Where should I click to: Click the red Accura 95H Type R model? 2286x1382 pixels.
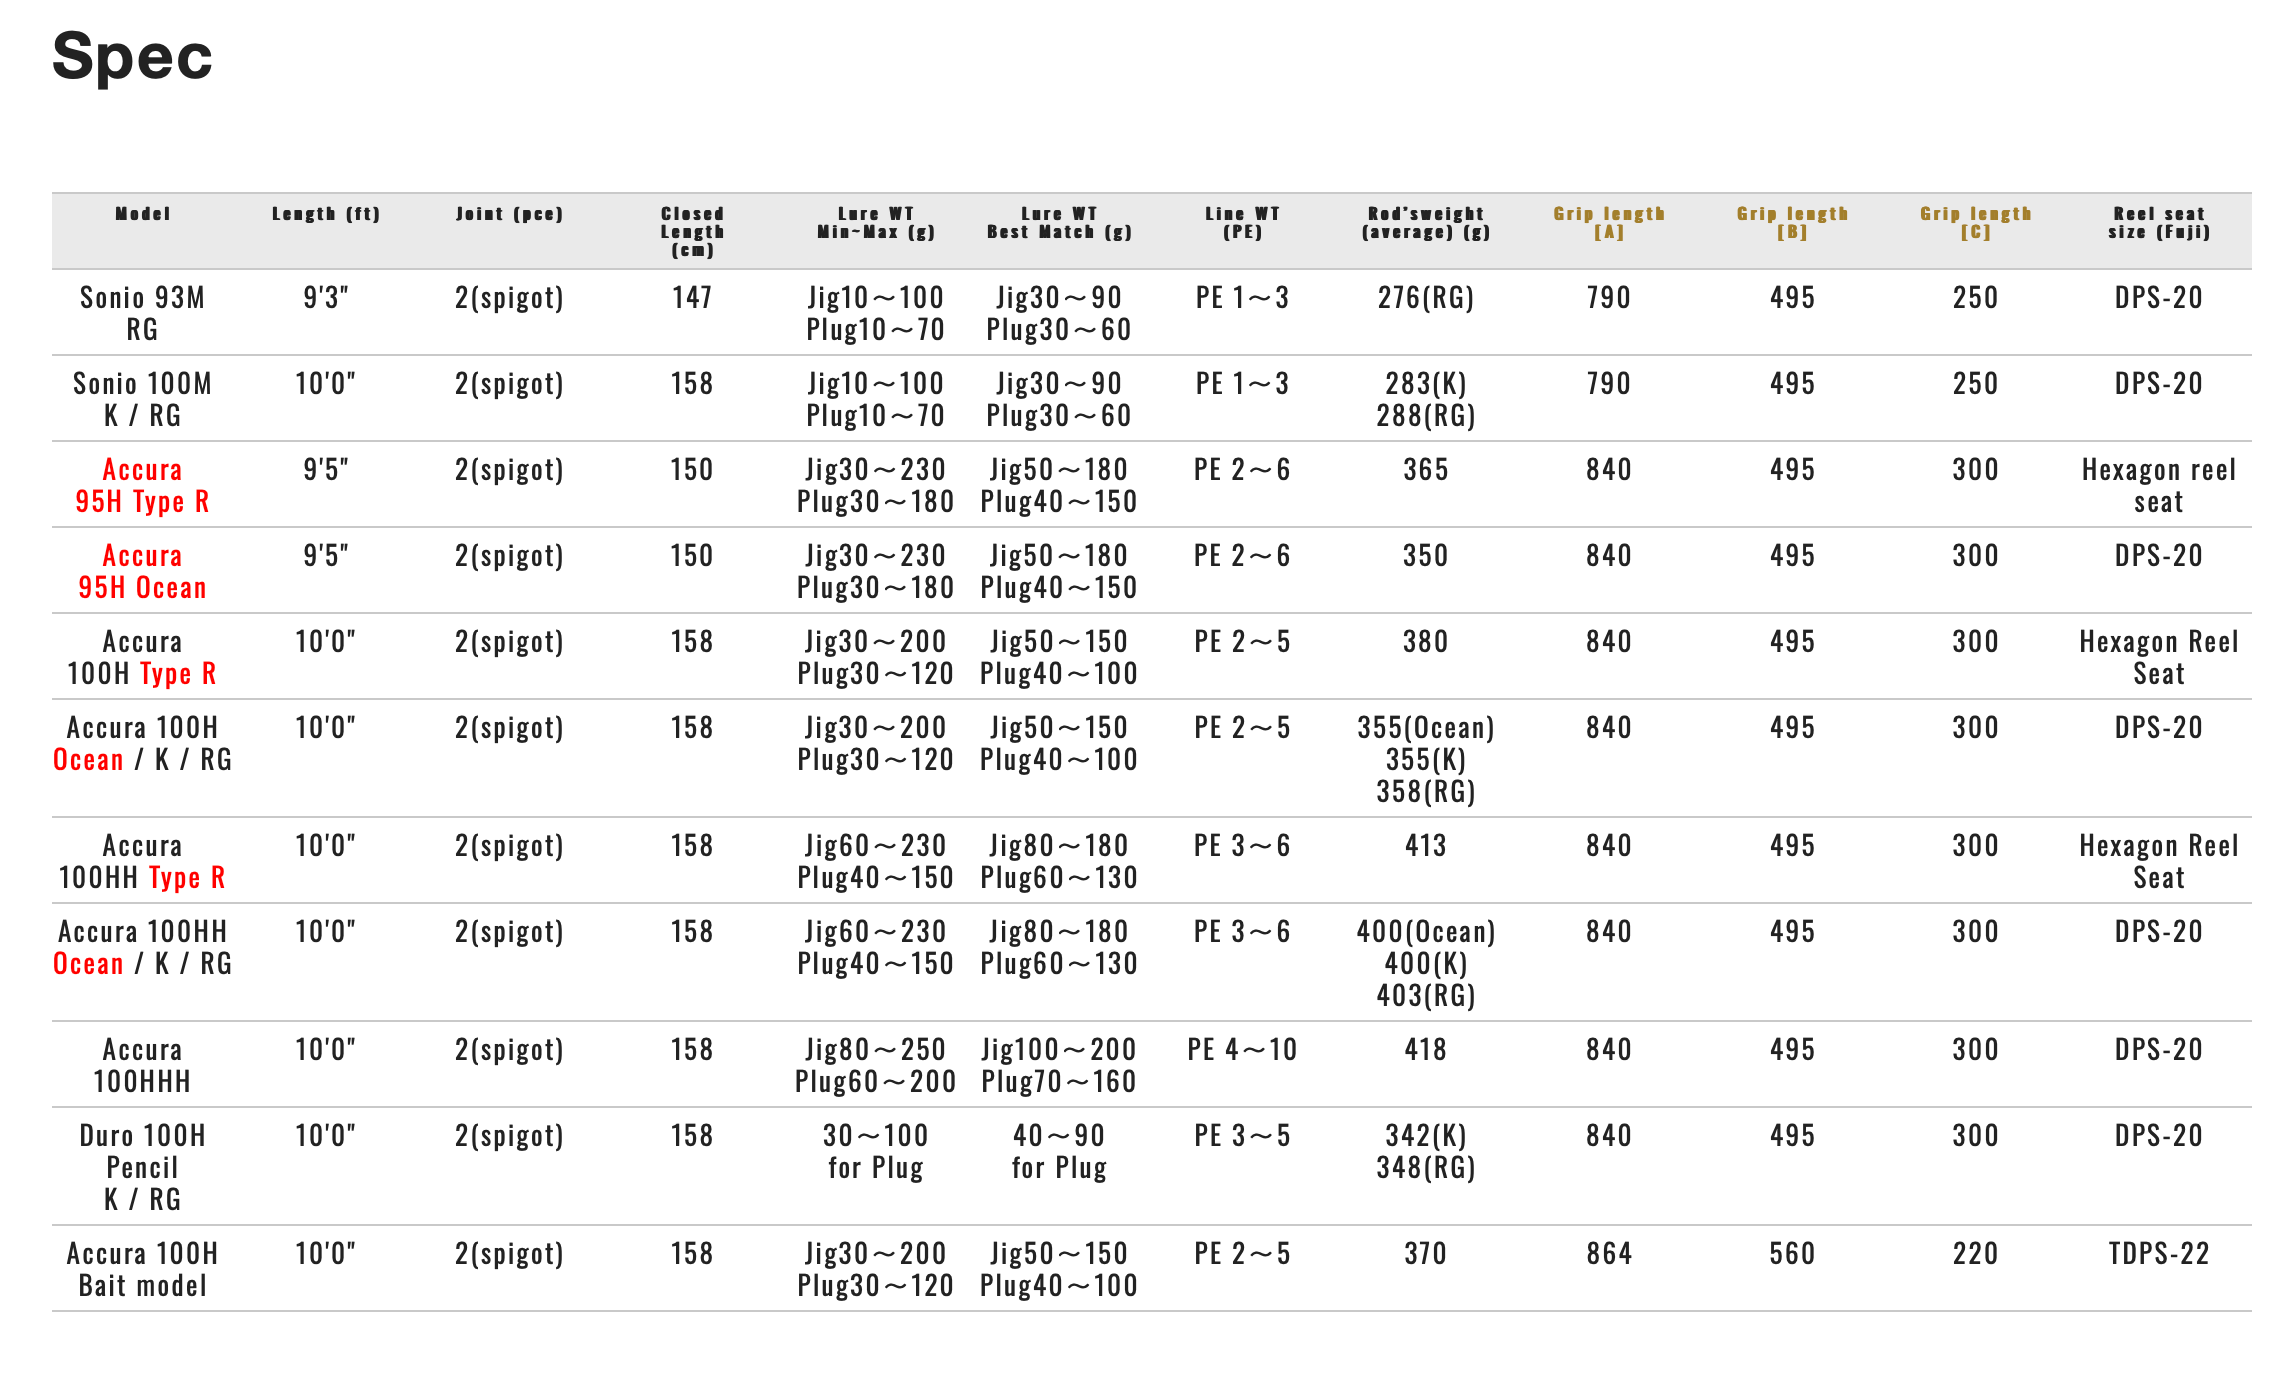point(143,485)
